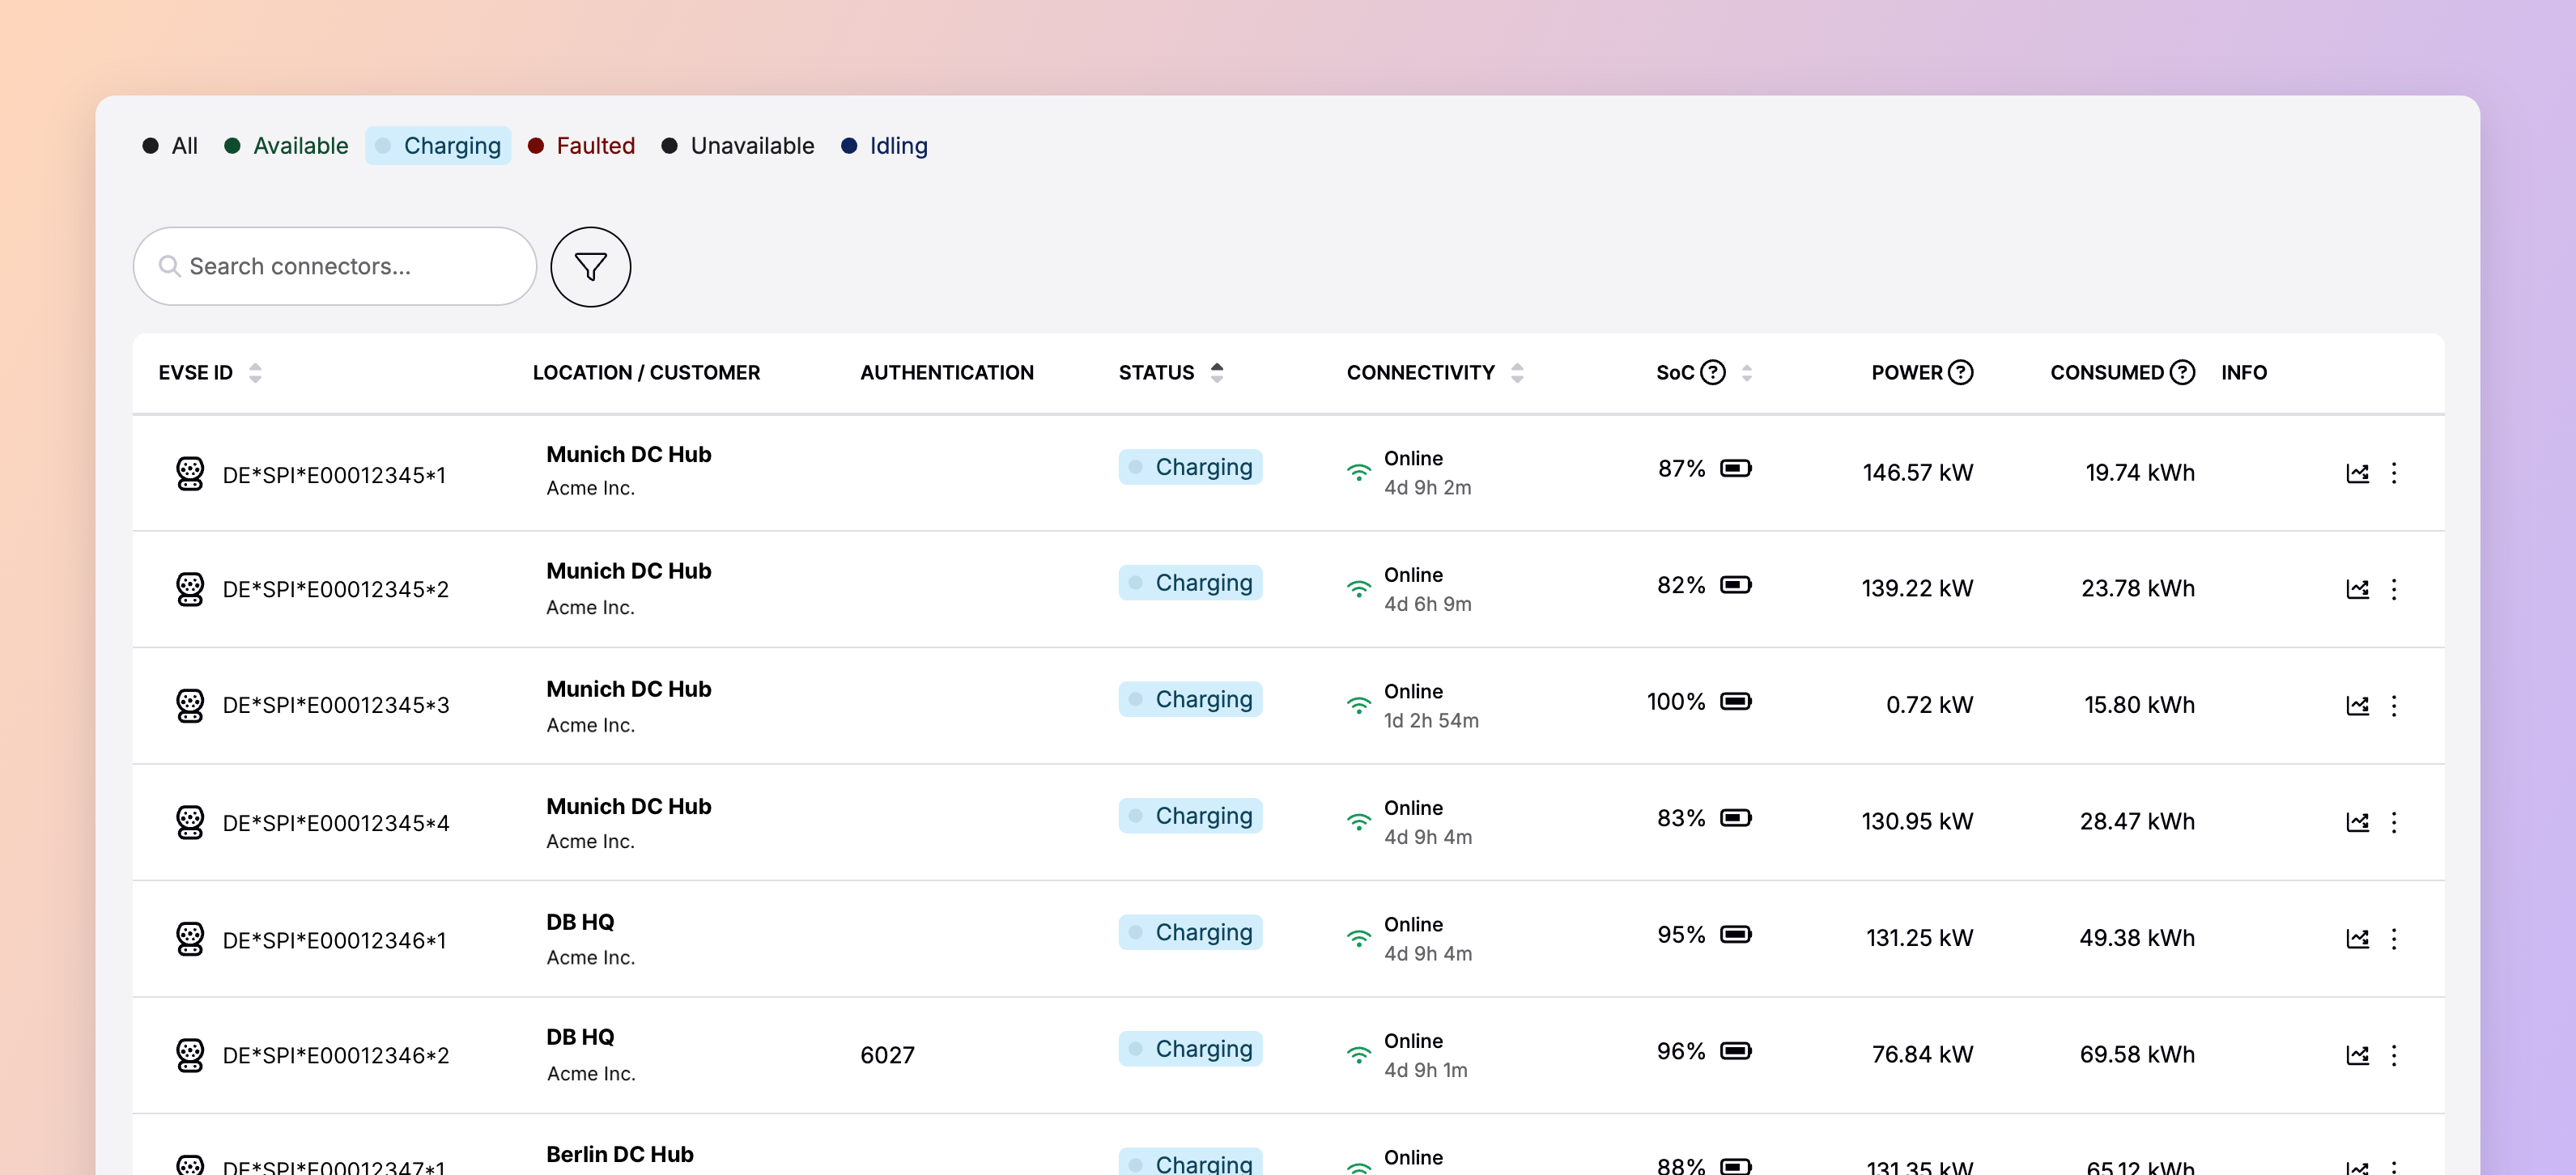
Task: Open the filter funnel button
Action: 590,266
